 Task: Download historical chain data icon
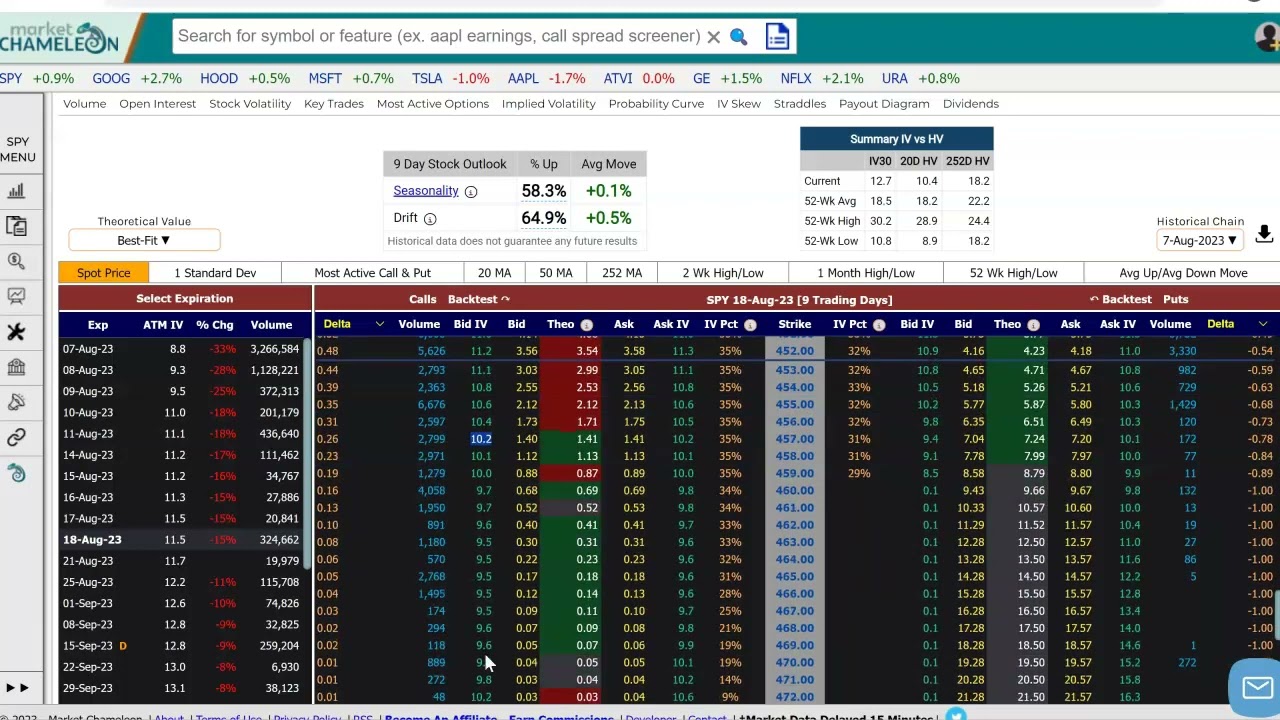(x=1264, y=234)
